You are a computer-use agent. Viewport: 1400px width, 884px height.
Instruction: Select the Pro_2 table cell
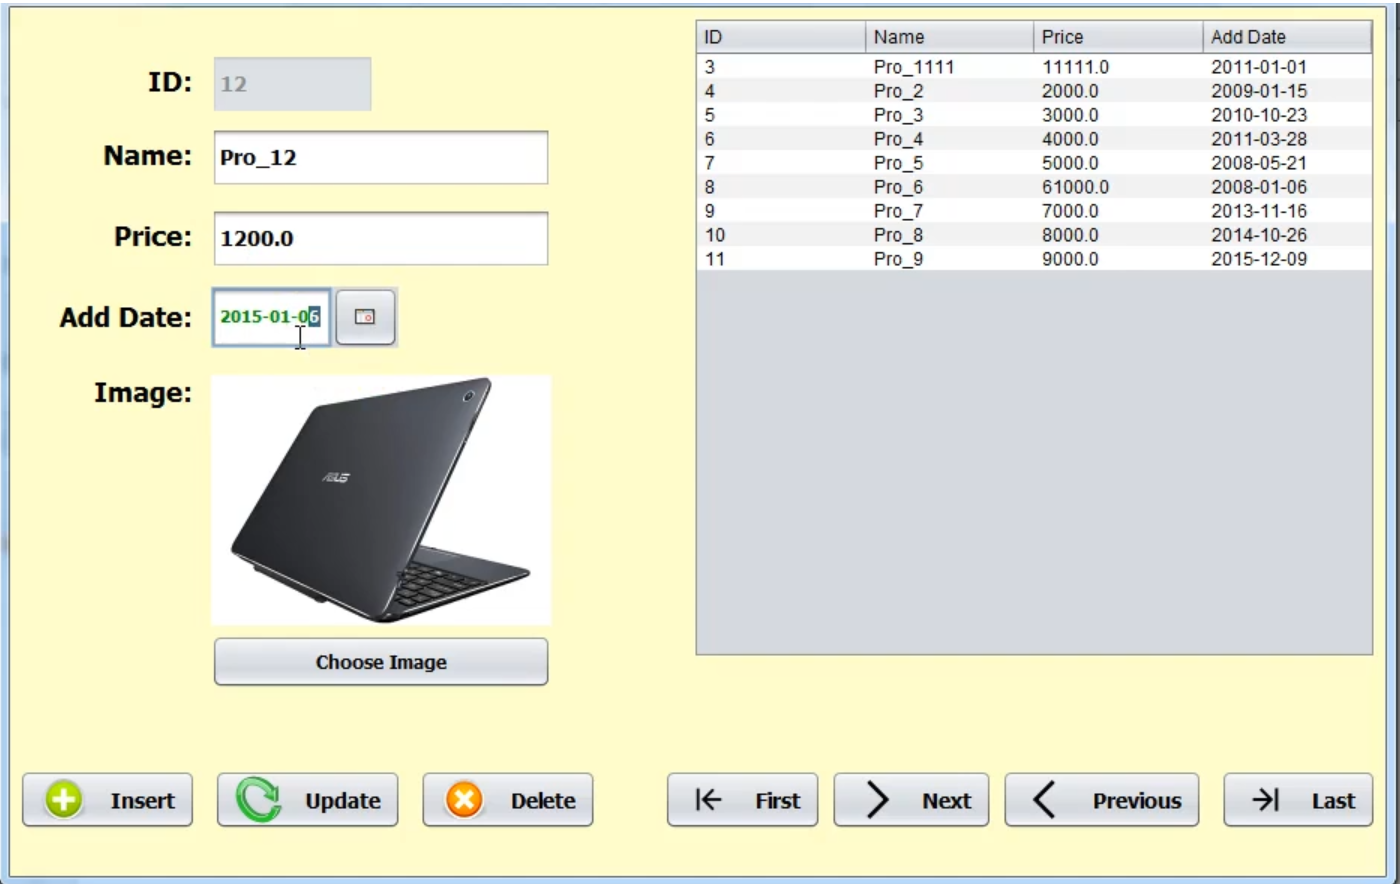[x=950, y=91]
